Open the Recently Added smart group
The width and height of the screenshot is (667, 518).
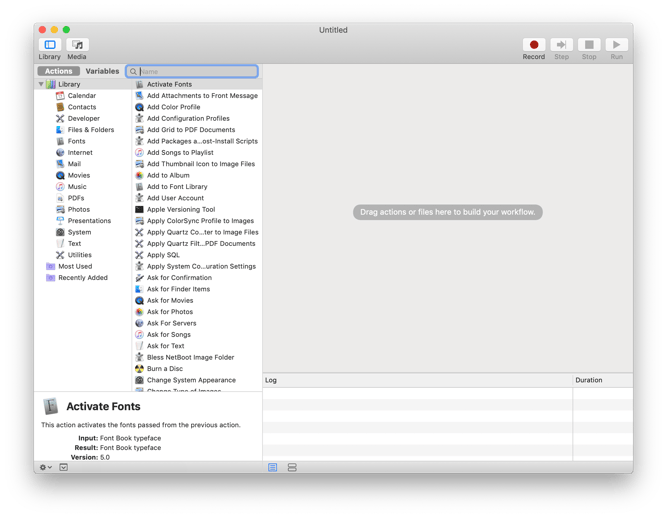click(x=83, y=278)
